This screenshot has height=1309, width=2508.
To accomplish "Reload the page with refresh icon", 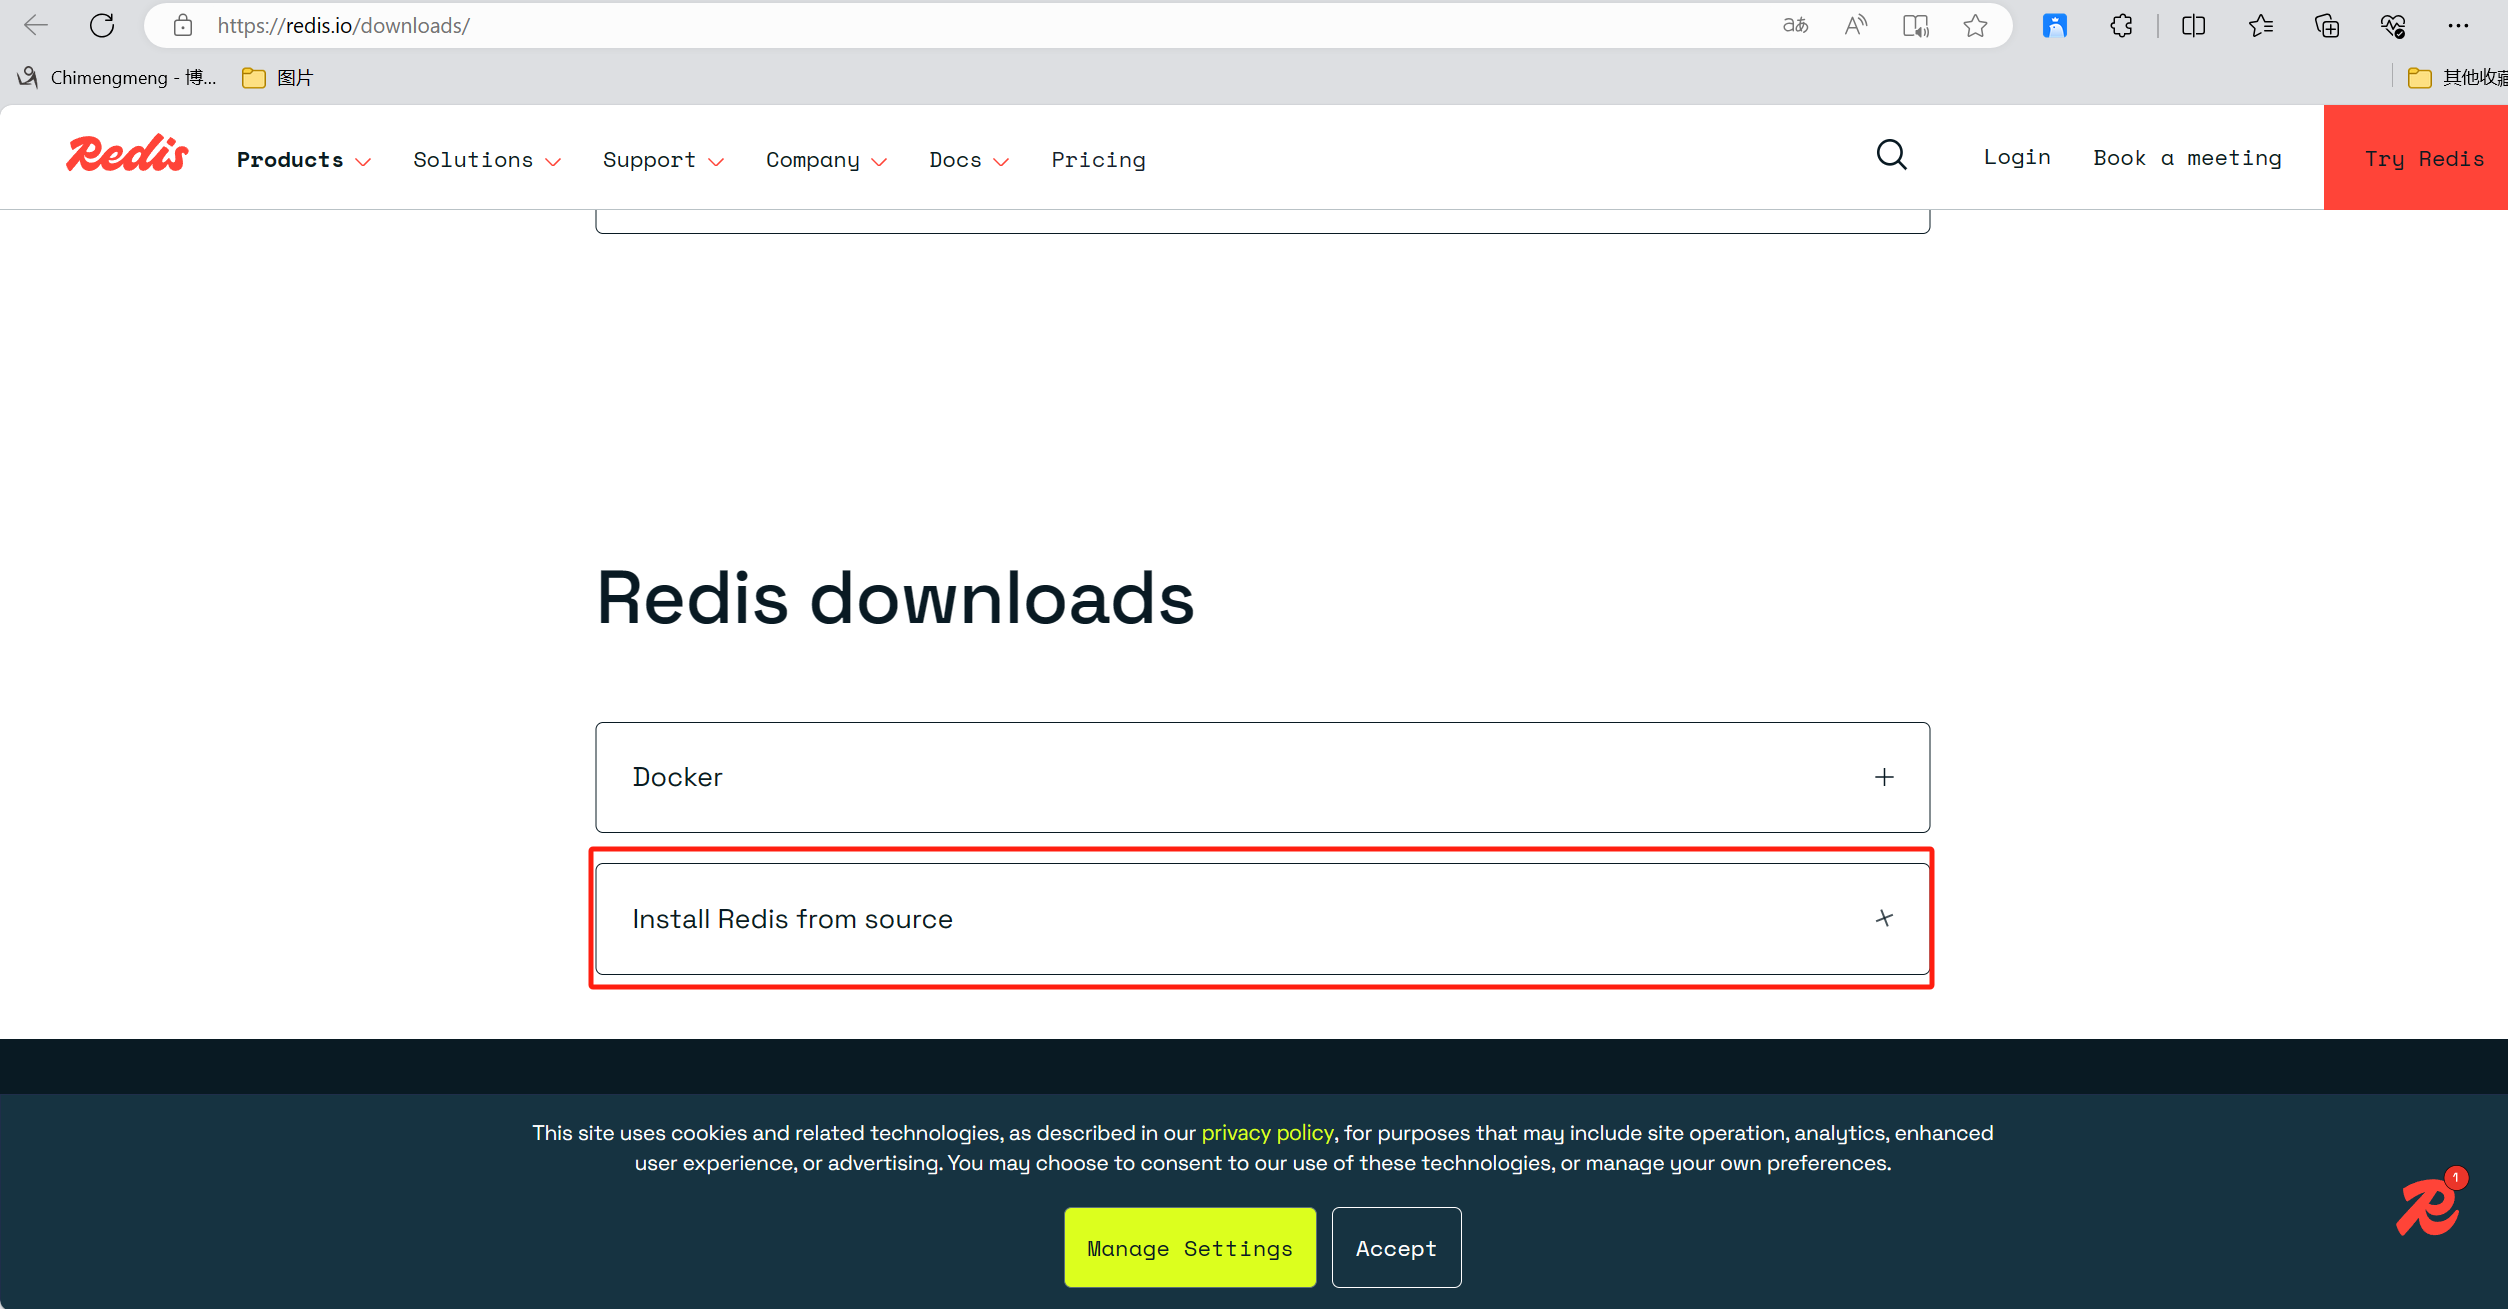I will pos(102,25).
